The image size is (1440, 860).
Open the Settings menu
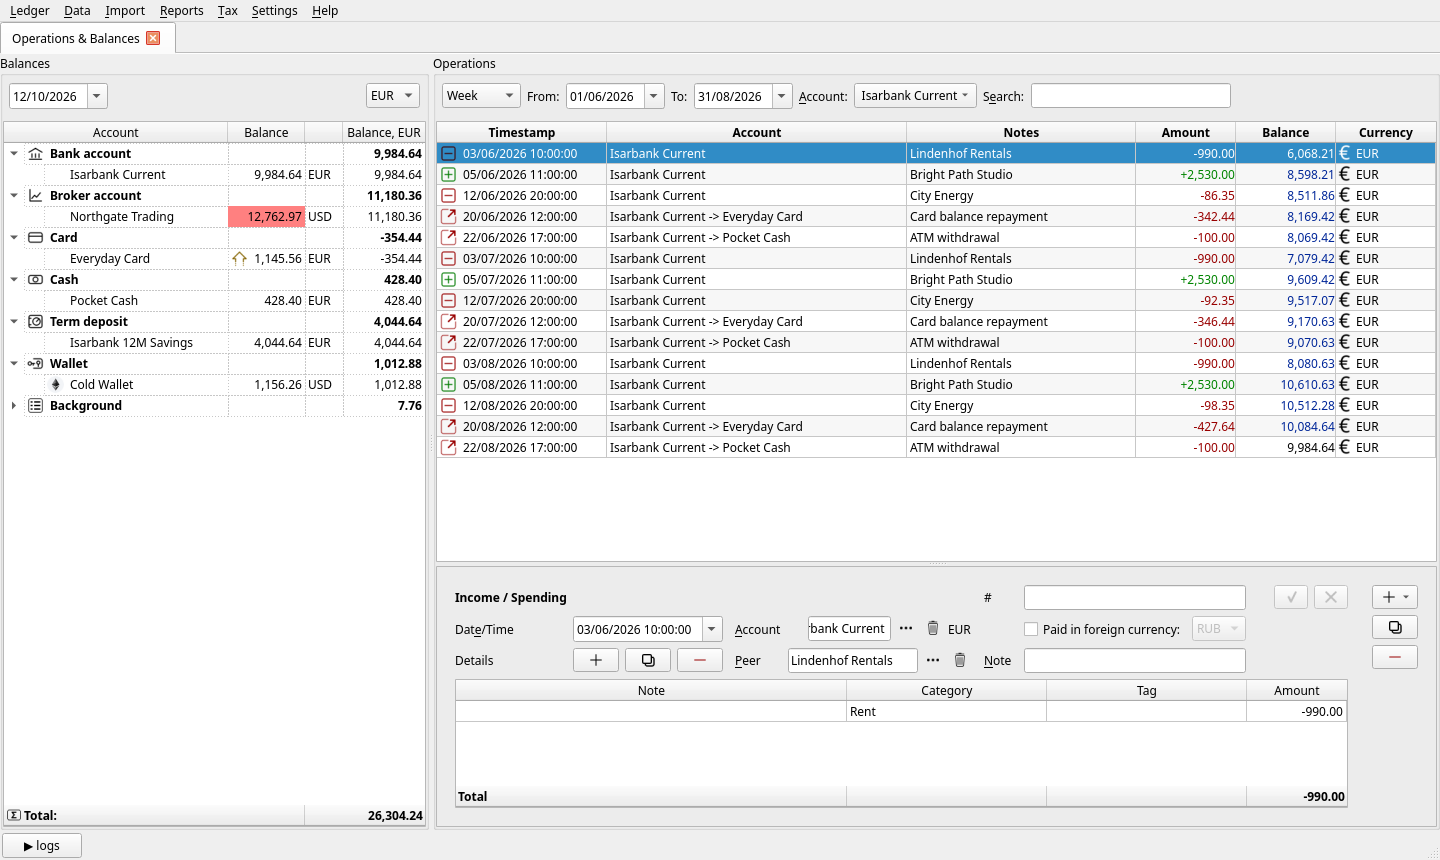(274, 11)
